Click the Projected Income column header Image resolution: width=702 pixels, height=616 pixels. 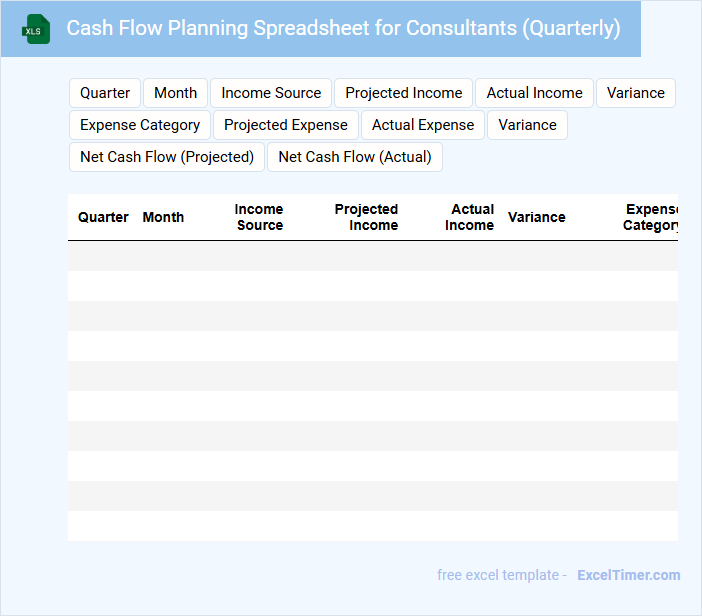click(366, 217)
